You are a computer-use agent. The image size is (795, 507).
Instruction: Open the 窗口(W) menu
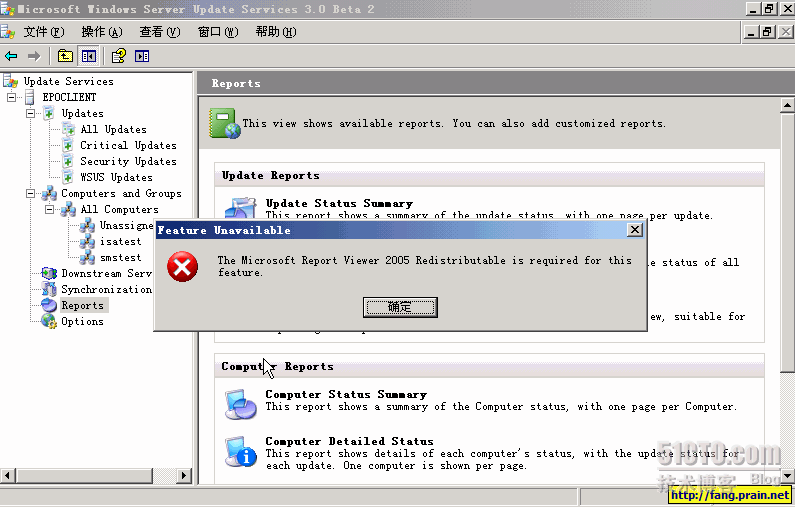point(218,32)
